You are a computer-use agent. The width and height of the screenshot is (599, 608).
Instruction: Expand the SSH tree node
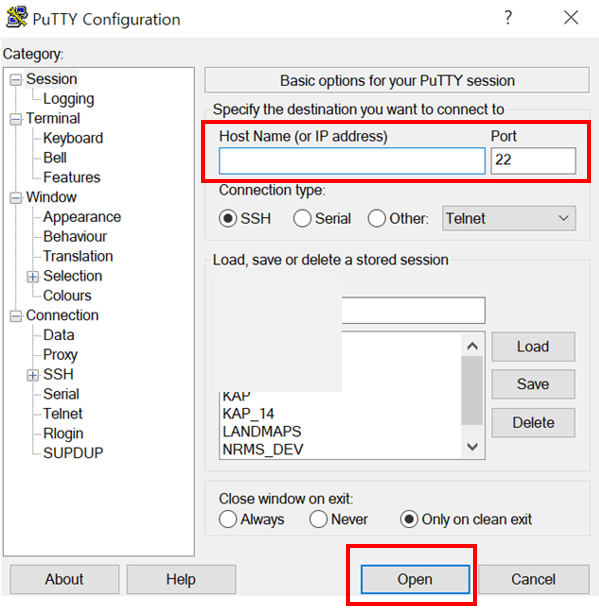click(x=33, y=375)
